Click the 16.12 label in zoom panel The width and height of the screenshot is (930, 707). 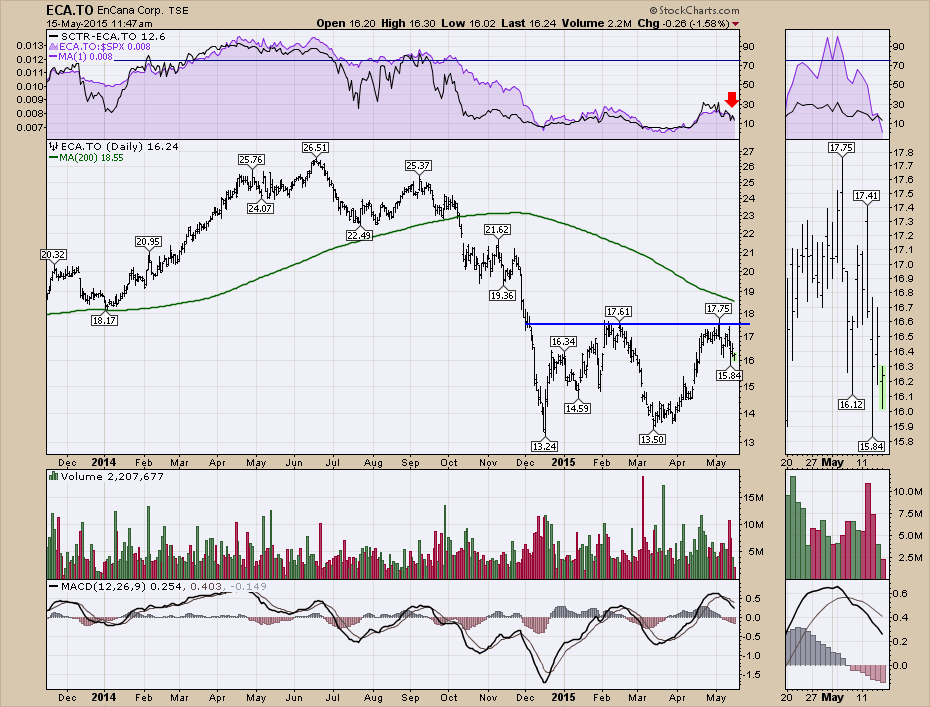pyautogui.click(x=851, y=405)
